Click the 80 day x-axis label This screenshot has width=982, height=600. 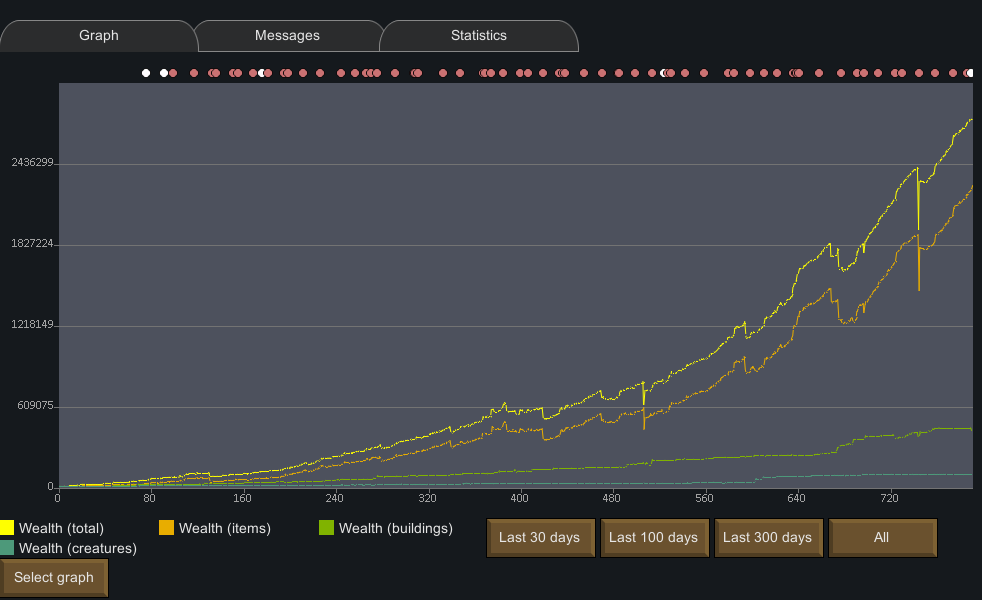tap(149, 499)
